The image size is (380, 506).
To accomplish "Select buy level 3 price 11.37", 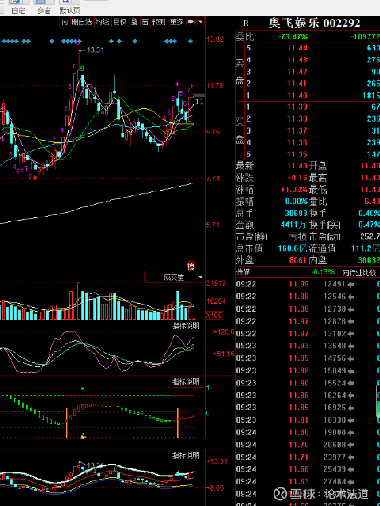I will (x=297, y=131).
